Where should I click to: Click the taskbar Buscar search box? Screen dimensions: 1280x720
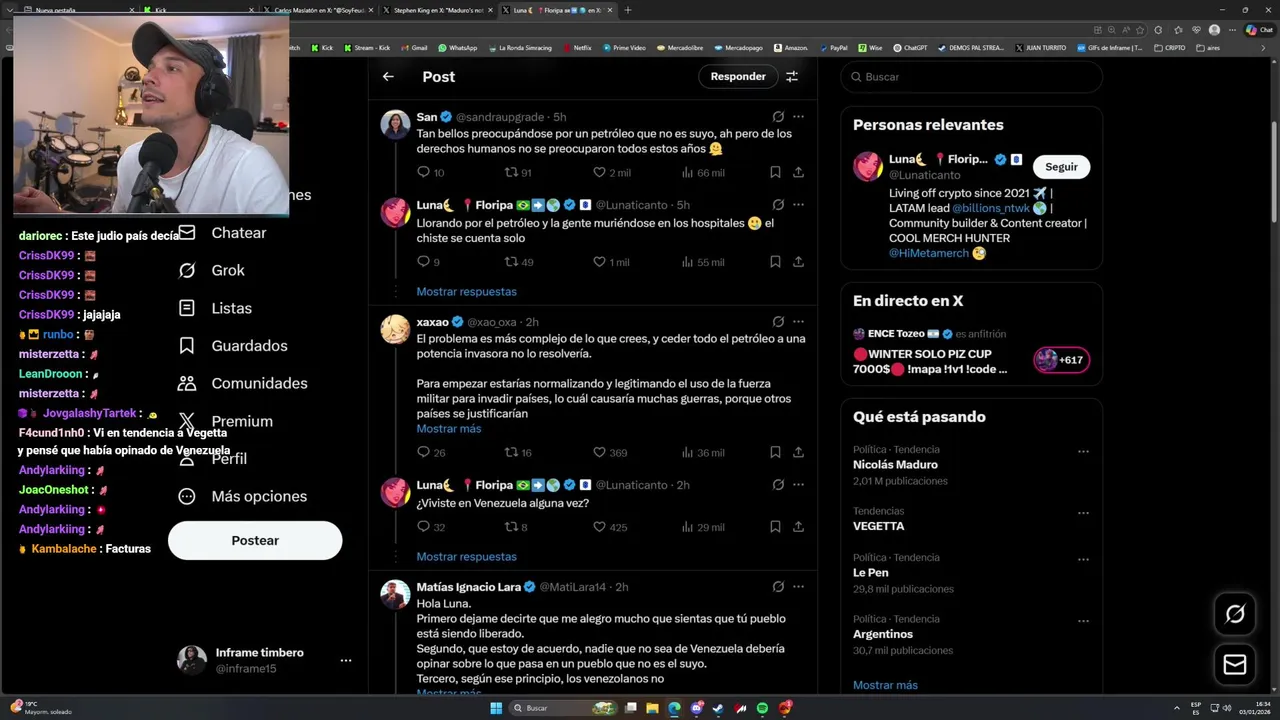(x=565, y=708)
